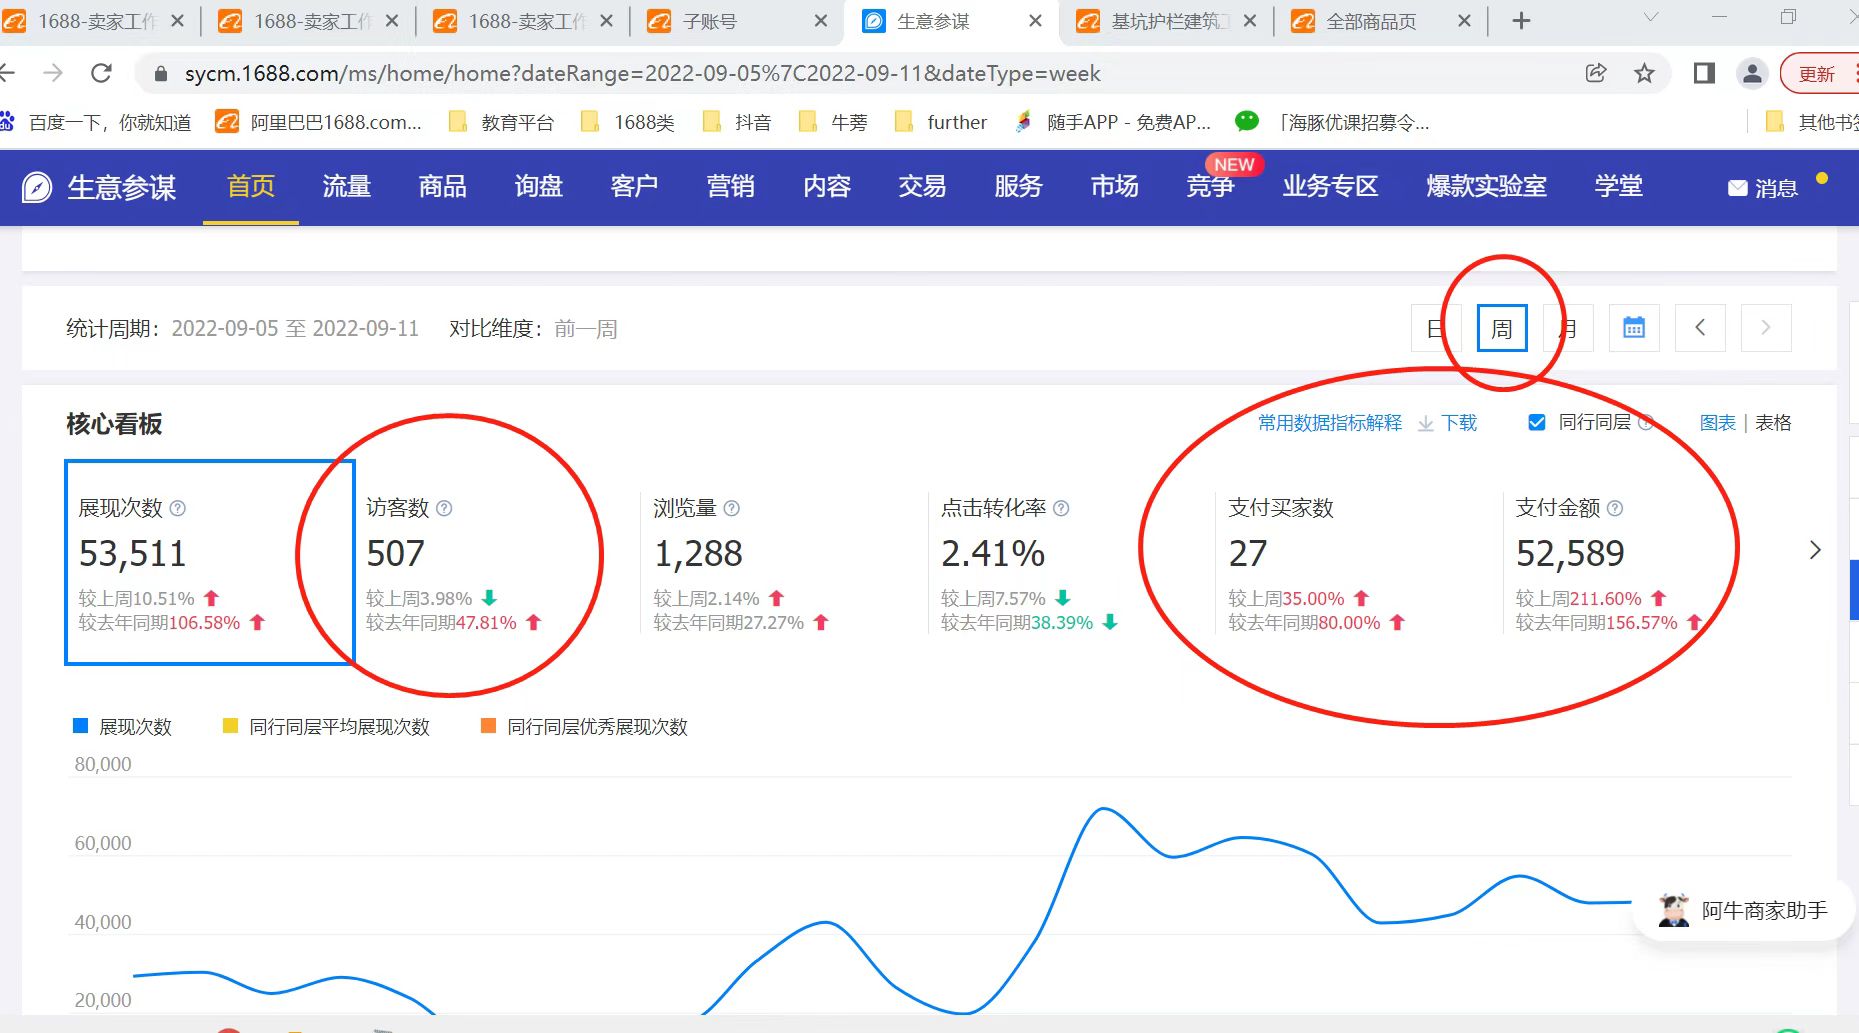The height and width of the screenshot is (1033, 1859).
Task: Click the help icon next to 支付金额
Action: [1615, 508]
